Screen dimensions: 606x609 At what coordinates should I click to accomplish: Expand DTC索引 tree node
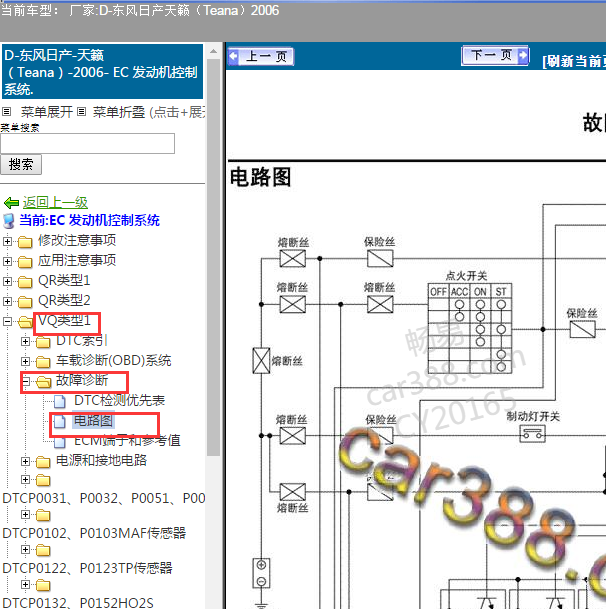click(x=25, y=341)
